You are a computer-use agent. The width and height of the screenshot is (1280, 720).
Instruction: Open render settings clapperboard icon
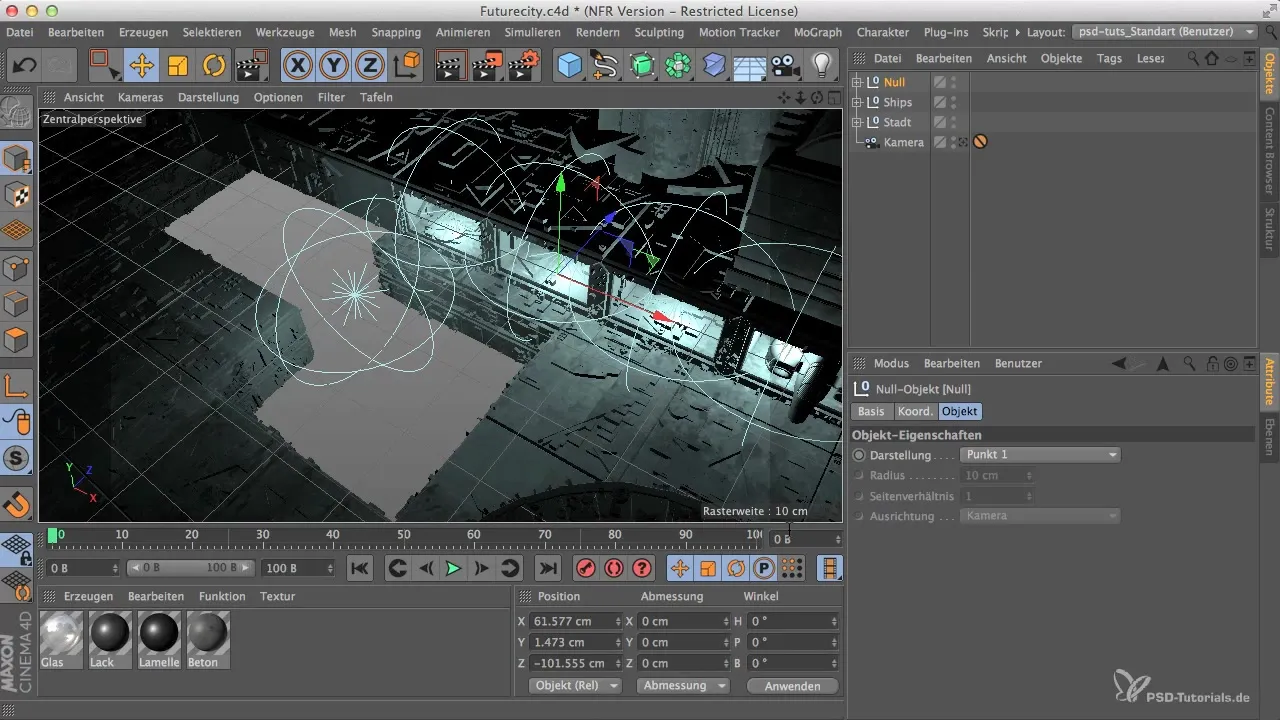pos(524,66)
